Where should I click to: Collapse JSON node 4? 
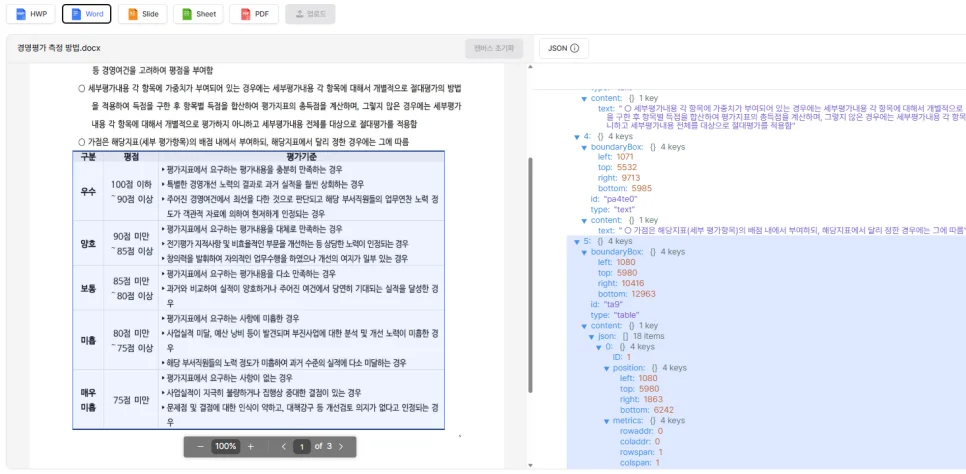tap(575, 136)
